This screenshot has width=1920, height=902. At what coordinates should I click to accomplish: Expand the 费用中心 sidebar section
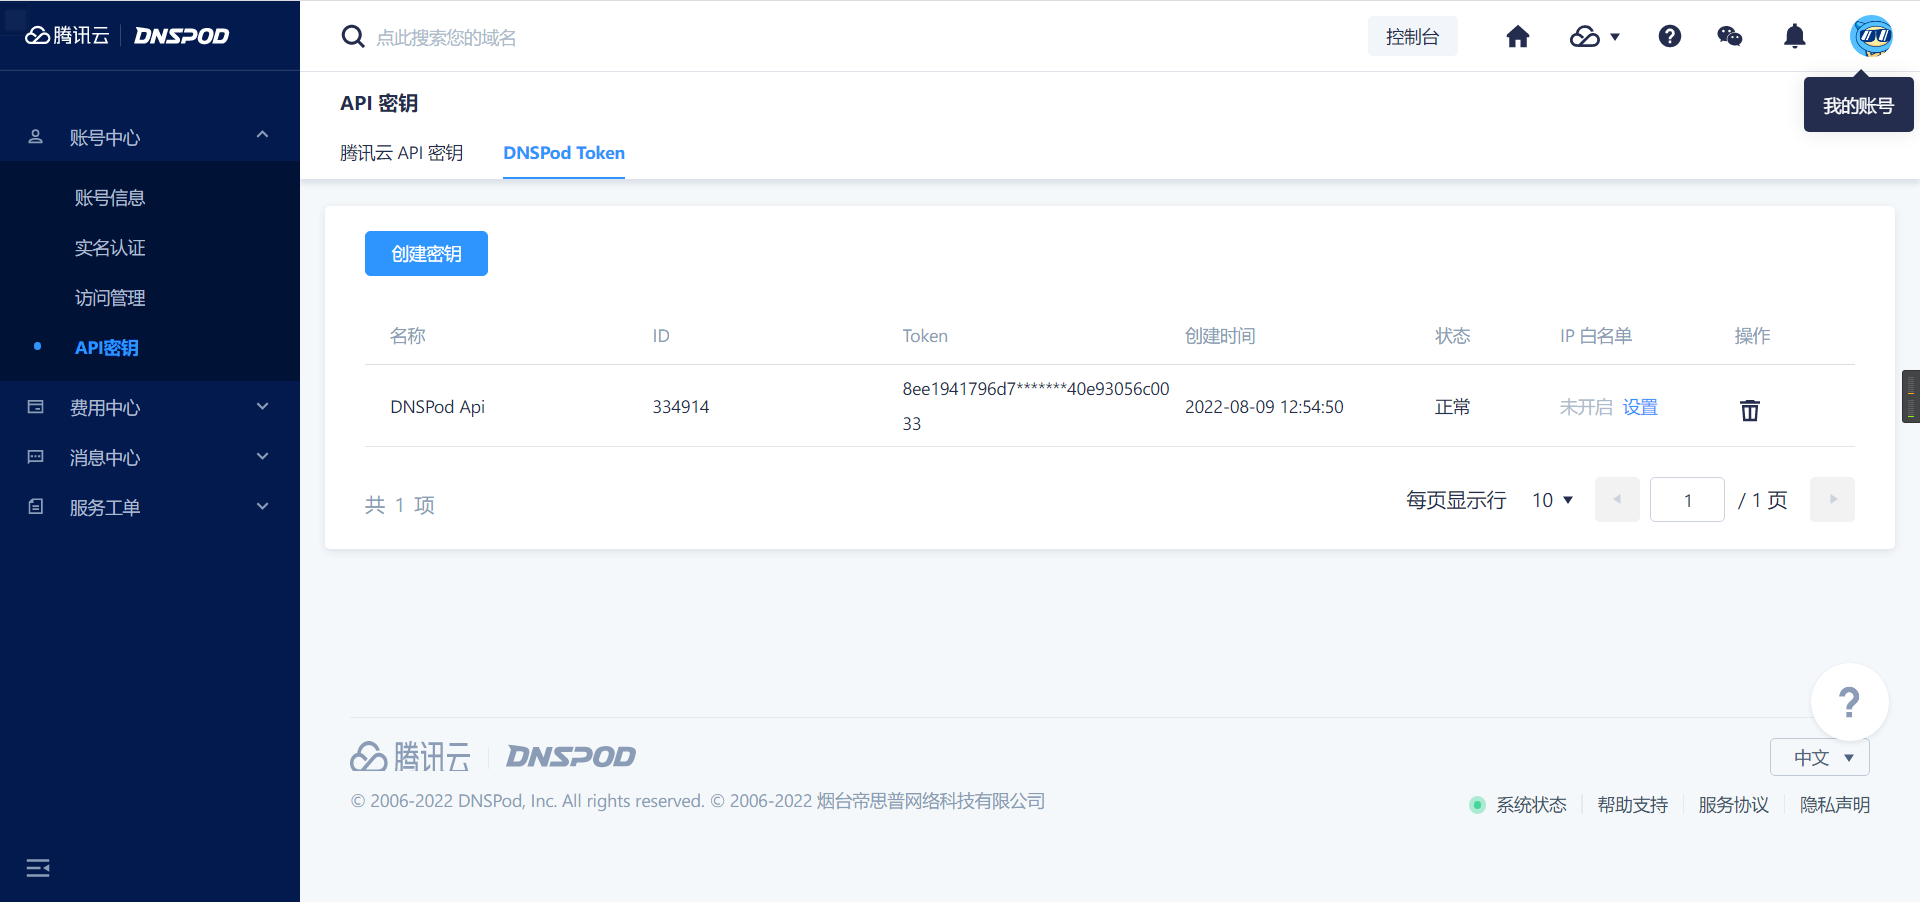[150, 407]
